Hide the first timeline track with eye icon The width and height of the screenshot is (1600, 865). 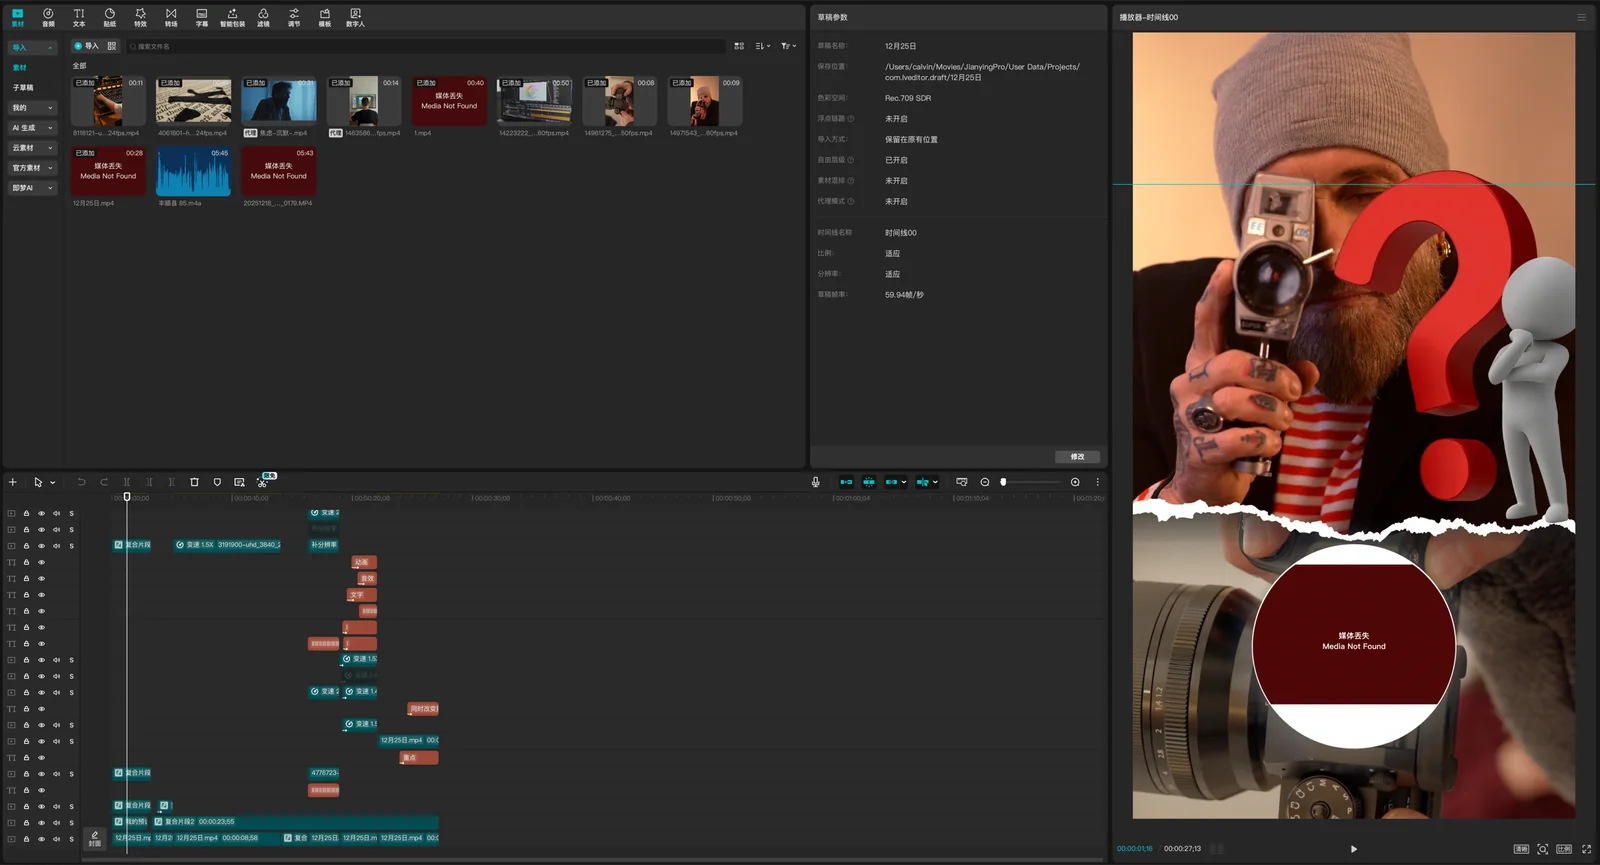[41, 513]
